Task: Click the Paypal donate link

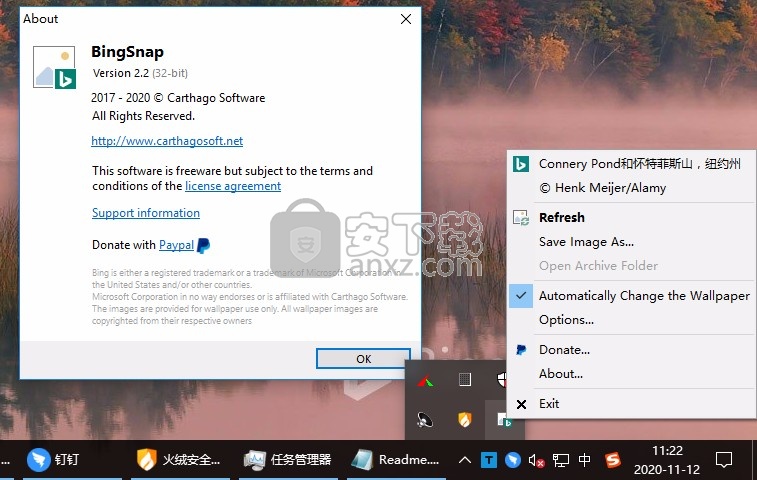Action: coord(176,245)
